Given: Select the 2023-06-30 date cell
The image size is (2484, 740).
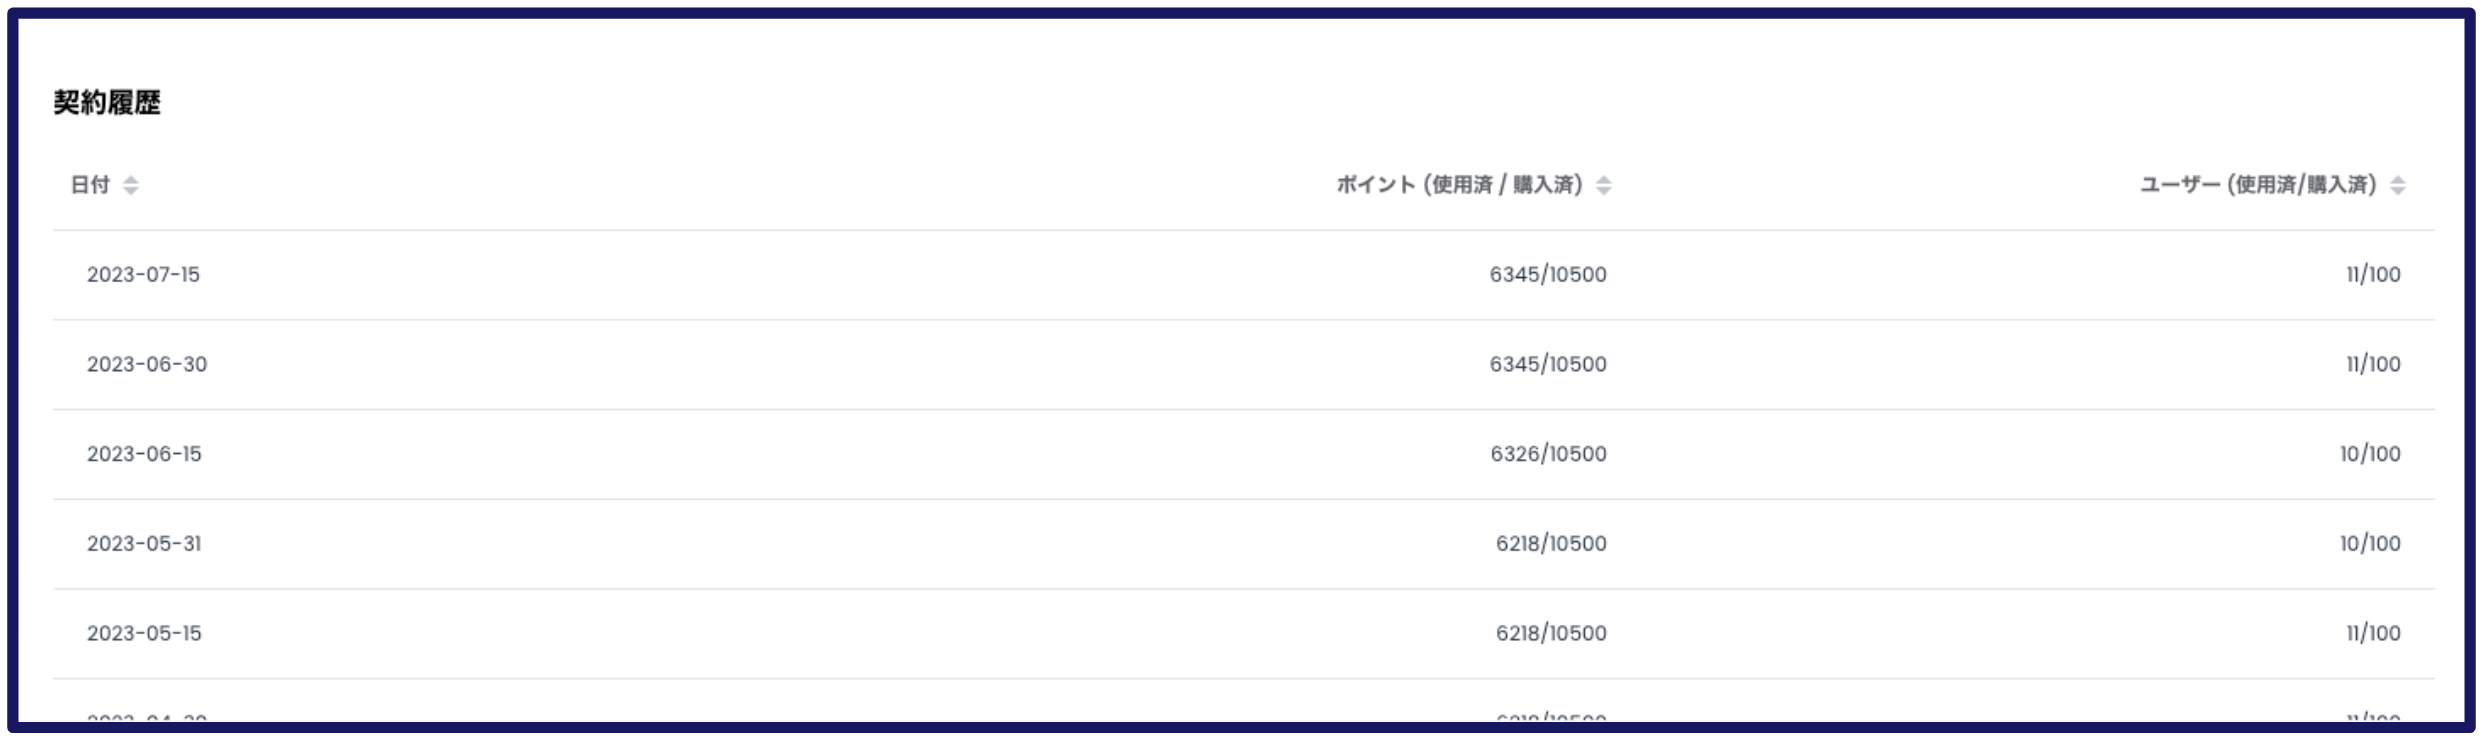Looking at the screenshot, I should click(147, 364).
